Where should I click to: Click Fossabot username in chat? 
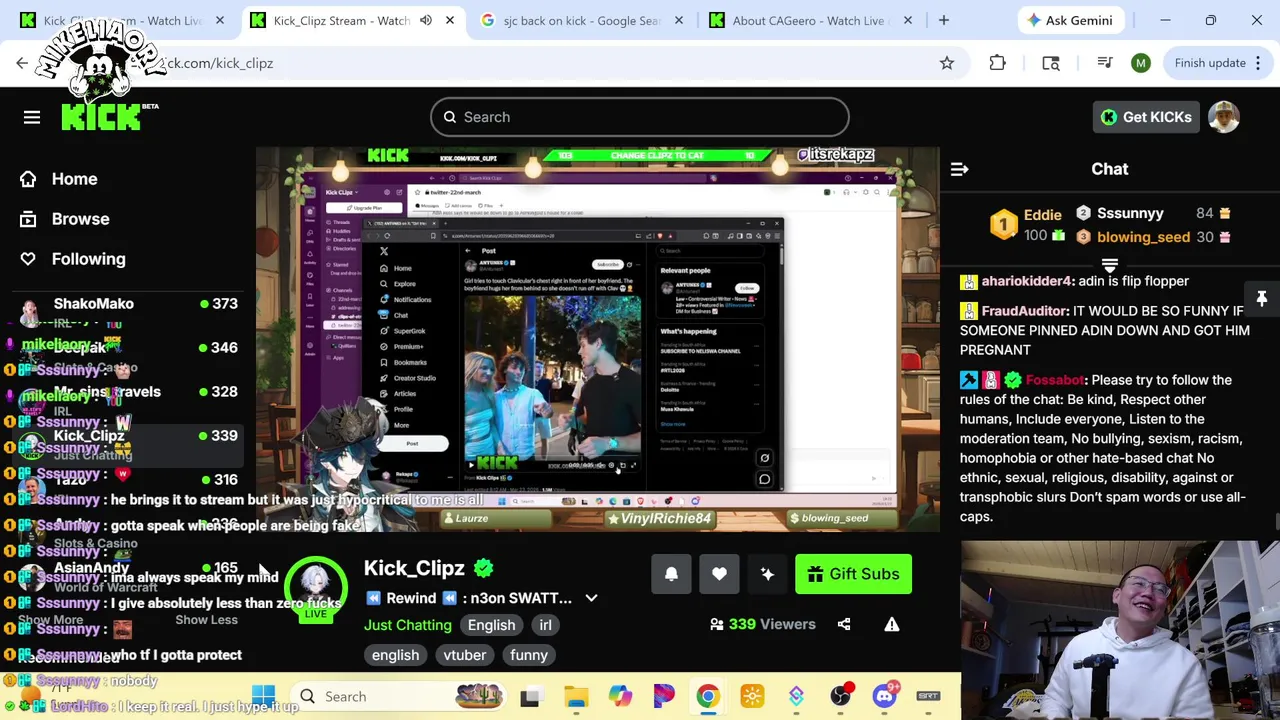coord(1054,380)
